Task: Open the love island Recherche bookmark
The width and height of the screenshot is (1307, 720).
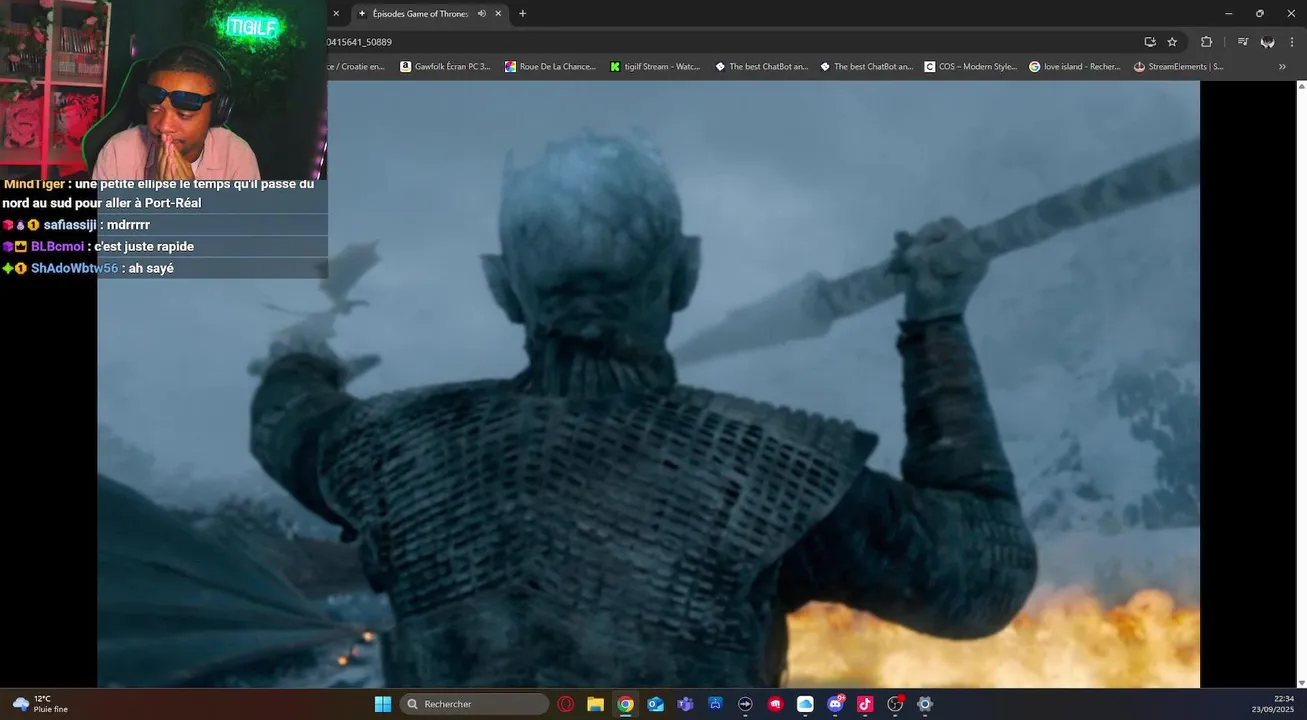Action: (1075, 67)
